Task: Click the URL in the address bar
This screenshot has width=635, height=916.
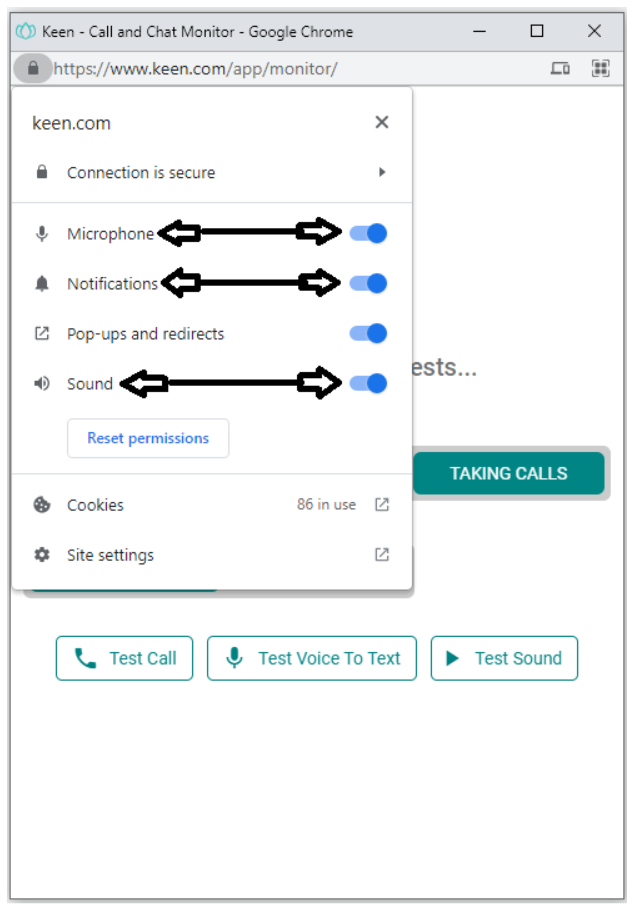Action: pos(195,69)
